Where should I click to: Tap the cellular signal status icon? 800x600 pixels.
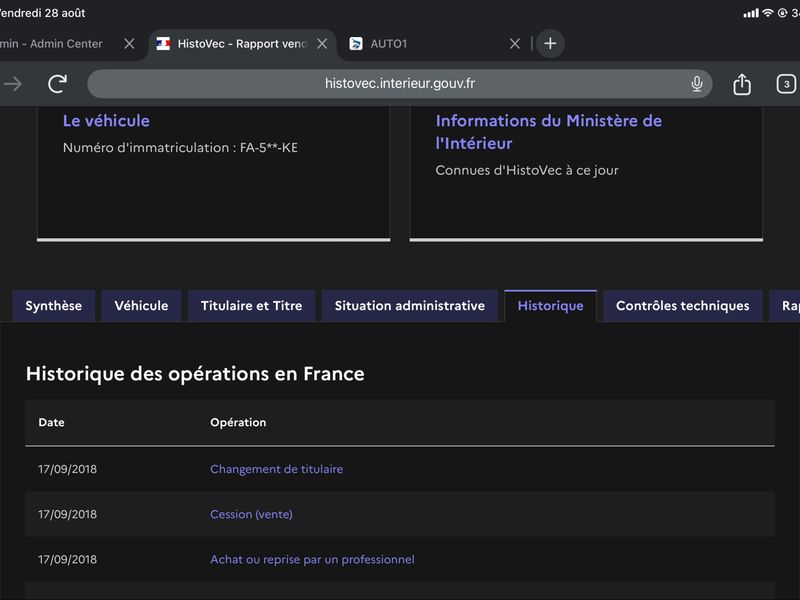pyautogui.click(x=751, y=13)
